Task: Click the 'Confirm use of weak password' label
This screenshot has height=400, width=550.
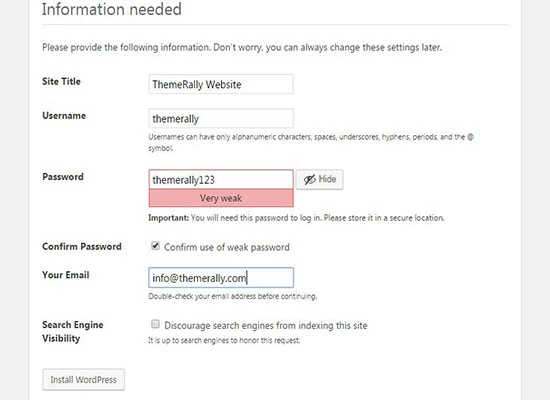Action: coord(227,247)
